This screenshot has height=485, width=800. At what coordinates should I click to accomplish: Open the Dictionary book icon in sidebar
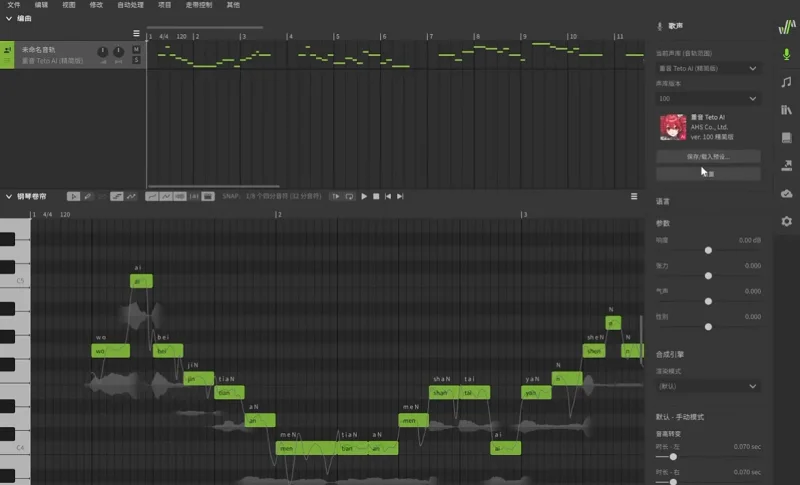point(786,138)
